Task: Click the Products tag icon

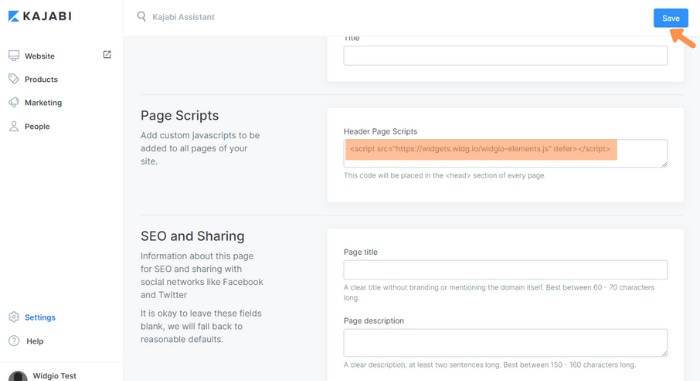Action: tap(14, 79)
